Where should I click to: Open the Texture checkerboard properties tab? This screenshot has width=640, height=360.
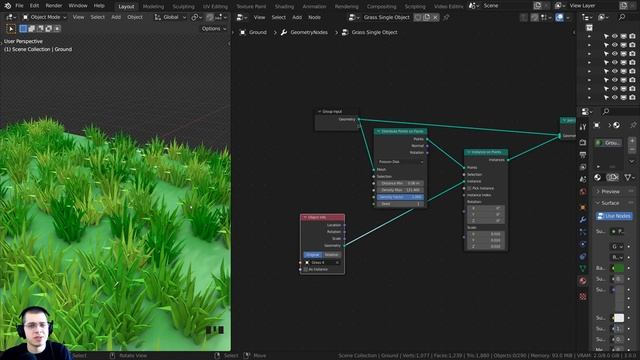(x=583, y=296)
